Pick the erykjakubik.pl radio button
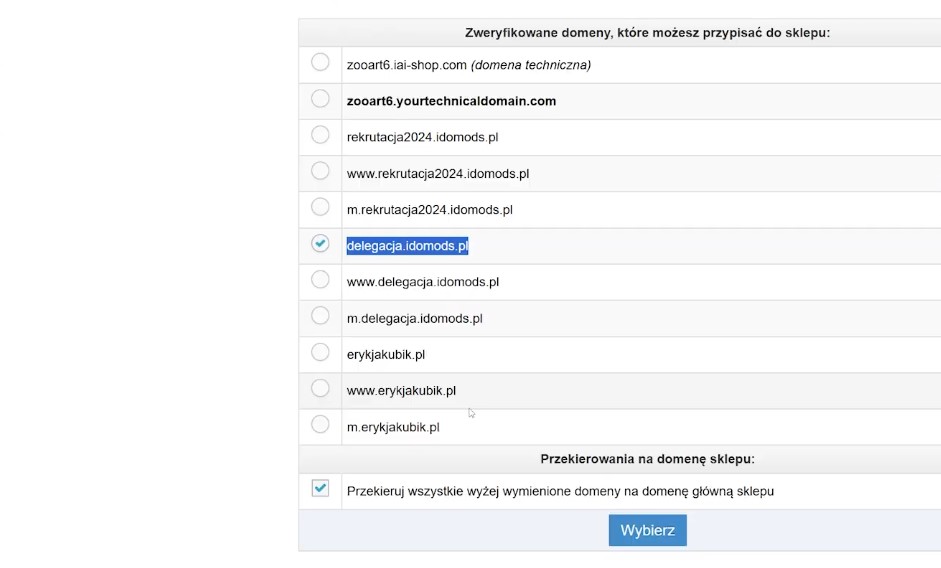The width and height of the screenshot is (941, 568). [x=320, y=352]
